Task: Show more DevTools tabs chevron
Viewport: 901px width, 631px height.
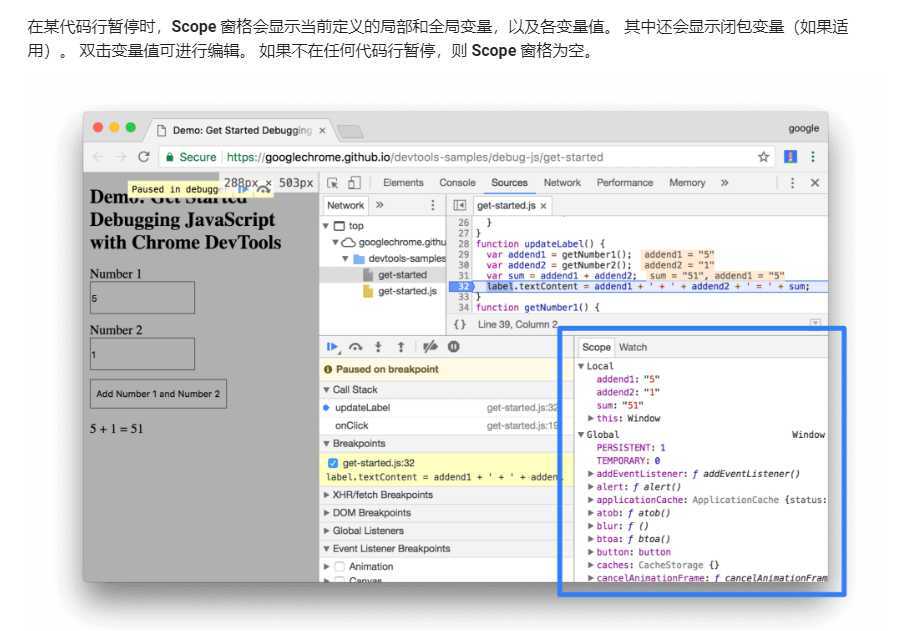Action: point(724,183)
